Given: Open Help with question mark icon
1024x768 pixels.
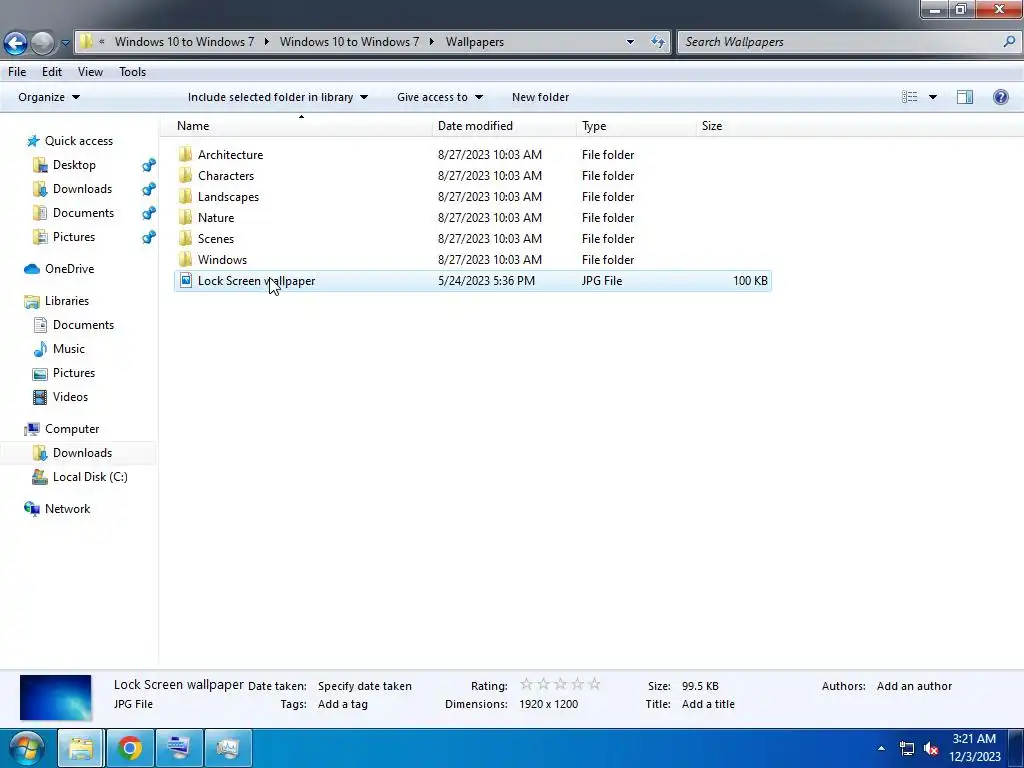Looking at the screenshot, I should click(x=1000, y=97).
